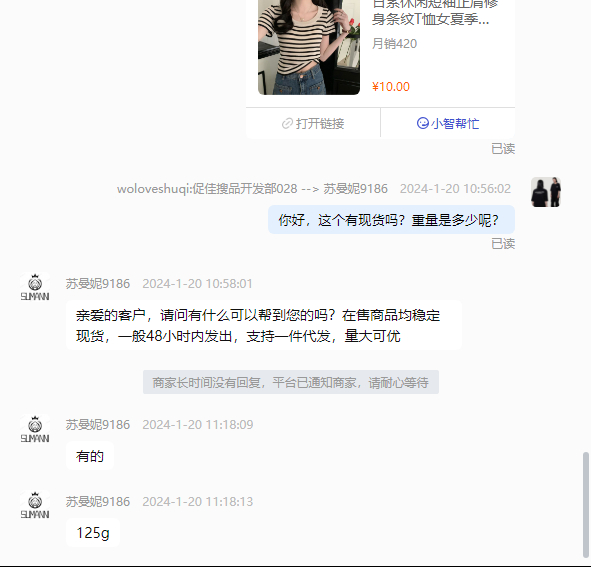Open the striped T-shirt product thumbnail
The height and width of the screenshot is (567, 591).
pyautogui.click(x=309, y=47)
